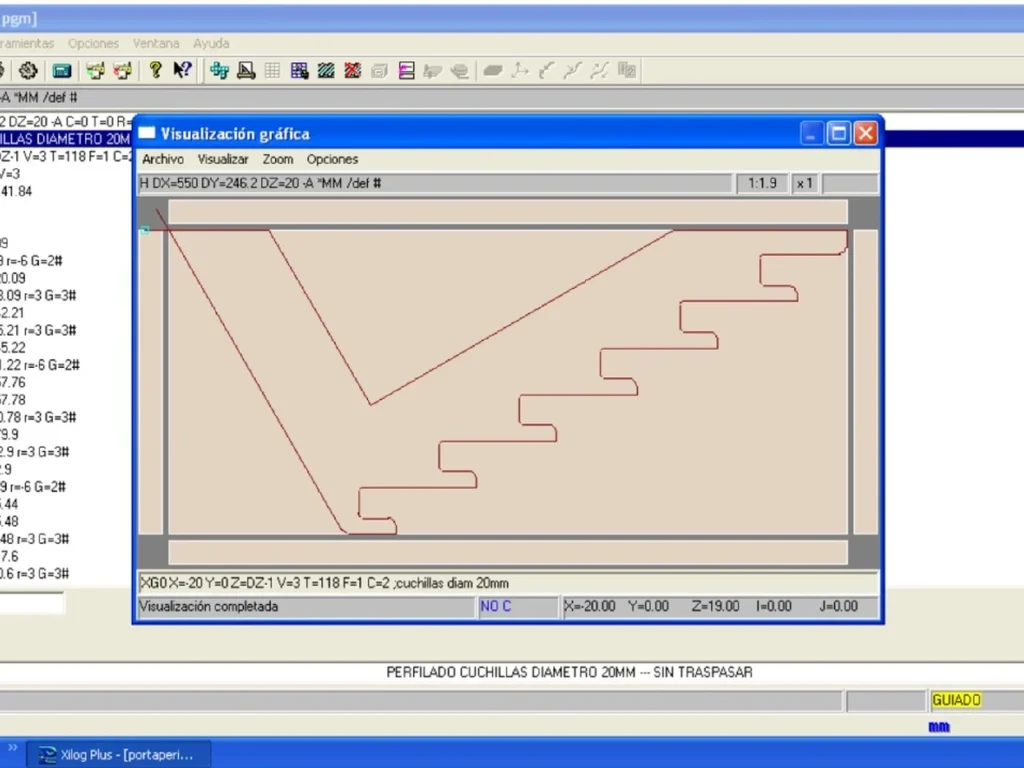The image size is (1024, 768).
Task: Click the header field H DX=550 DY=246.2
Action: pos(434,184)
